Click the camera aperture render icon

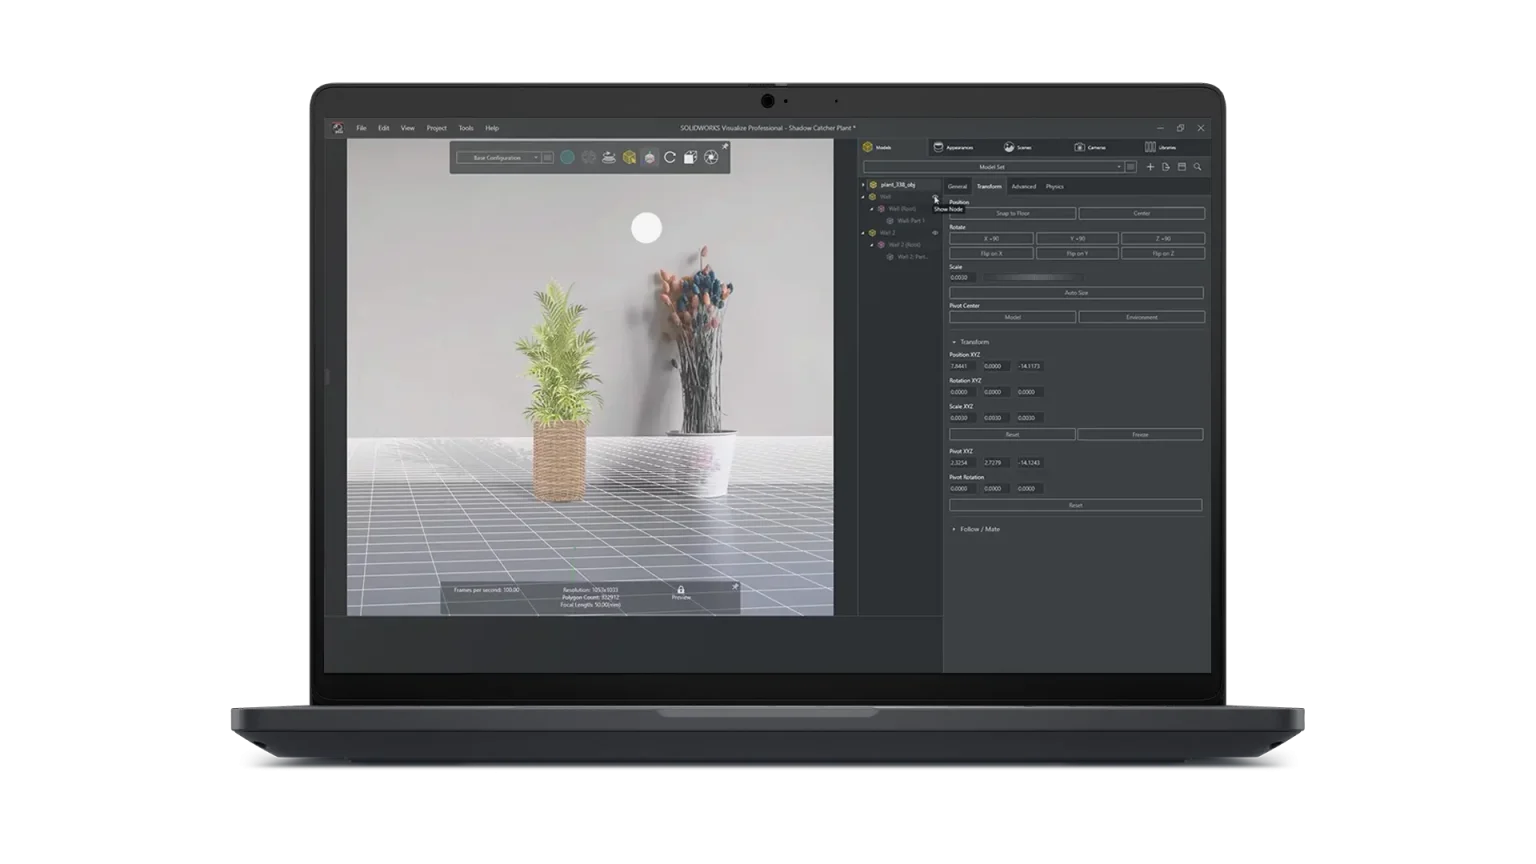711,158
